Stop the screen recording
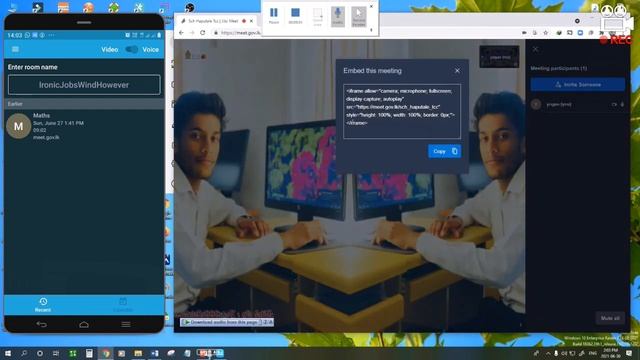The width and height of the screenshot is (640, 360). point(296,16)
